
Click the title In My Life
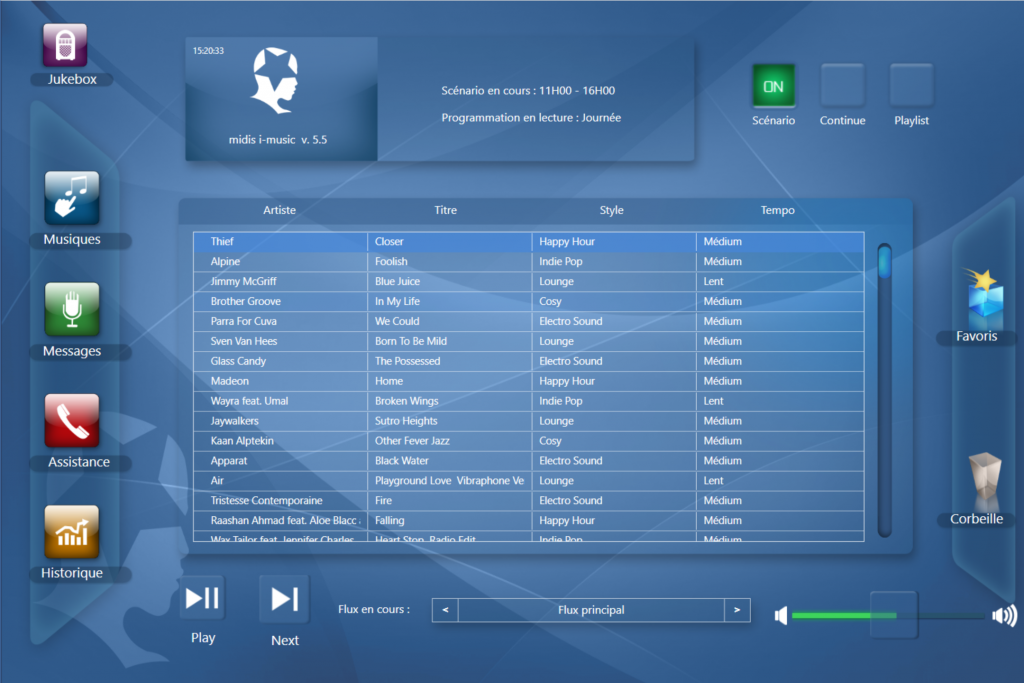397,301
